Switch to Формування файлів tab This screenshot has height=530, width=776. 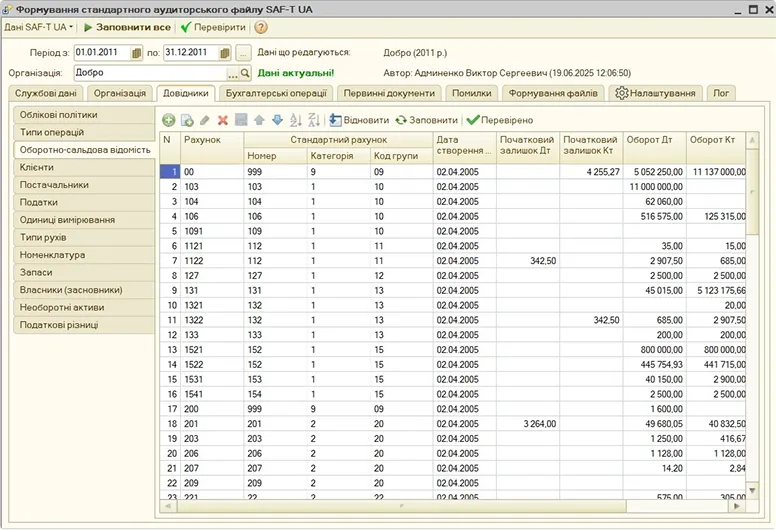click(x=553, y=93)
